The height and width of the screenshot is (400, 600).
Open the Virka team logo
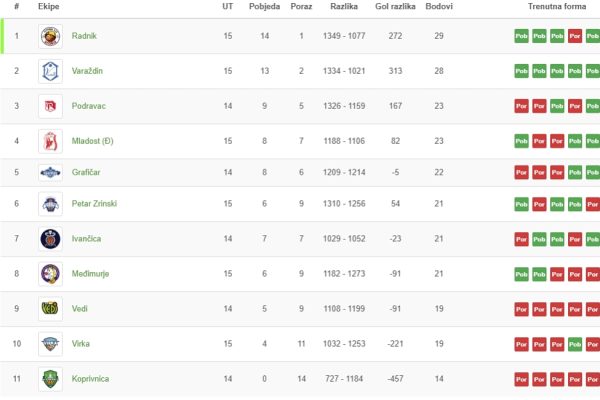click(x=51, y=344)
